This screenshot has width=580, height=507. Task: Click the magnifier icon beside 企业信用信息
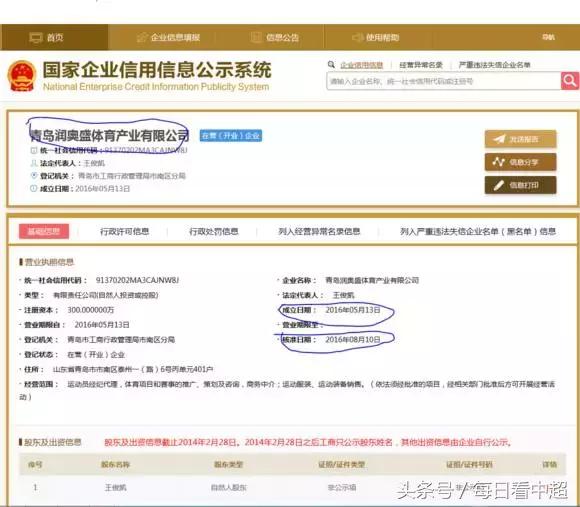point(331,65)
